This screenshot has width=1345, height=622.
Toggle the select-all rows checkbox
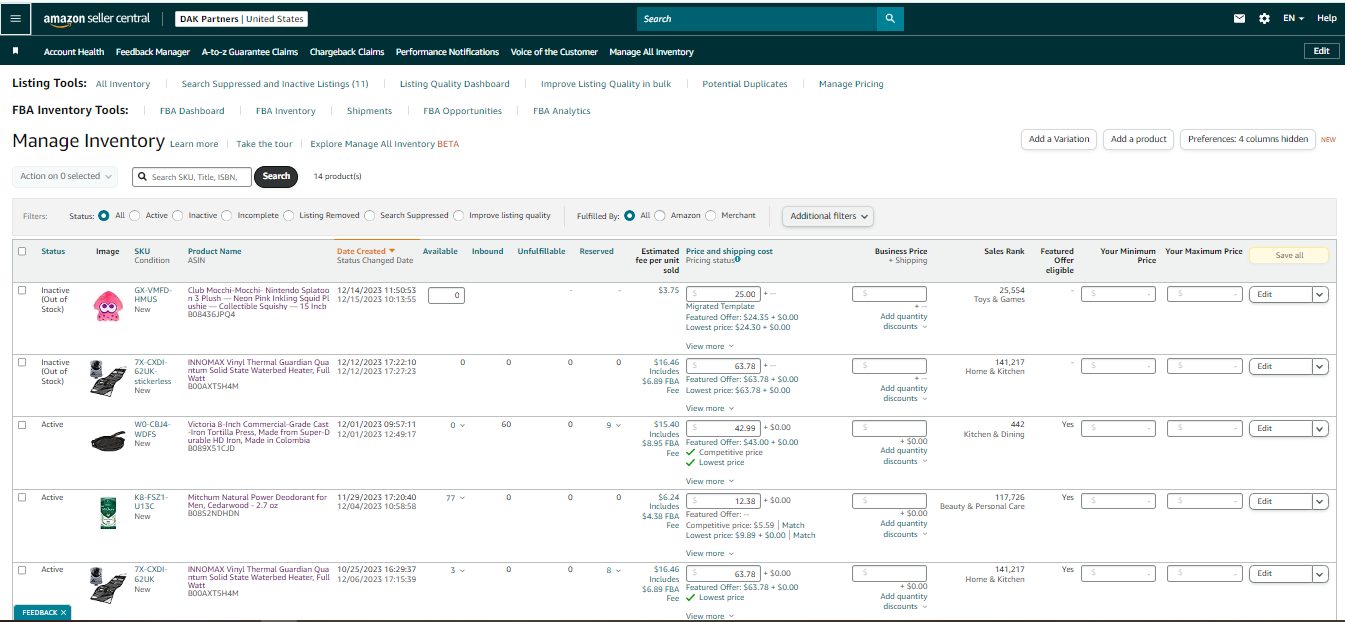(23, 251)
